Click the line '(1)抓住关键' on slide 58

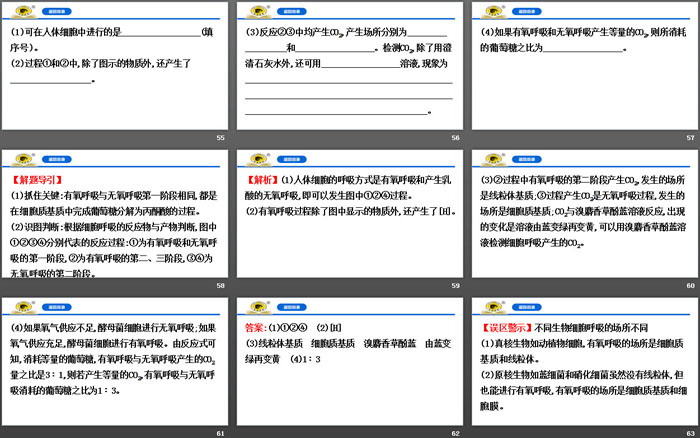[114, 196]
